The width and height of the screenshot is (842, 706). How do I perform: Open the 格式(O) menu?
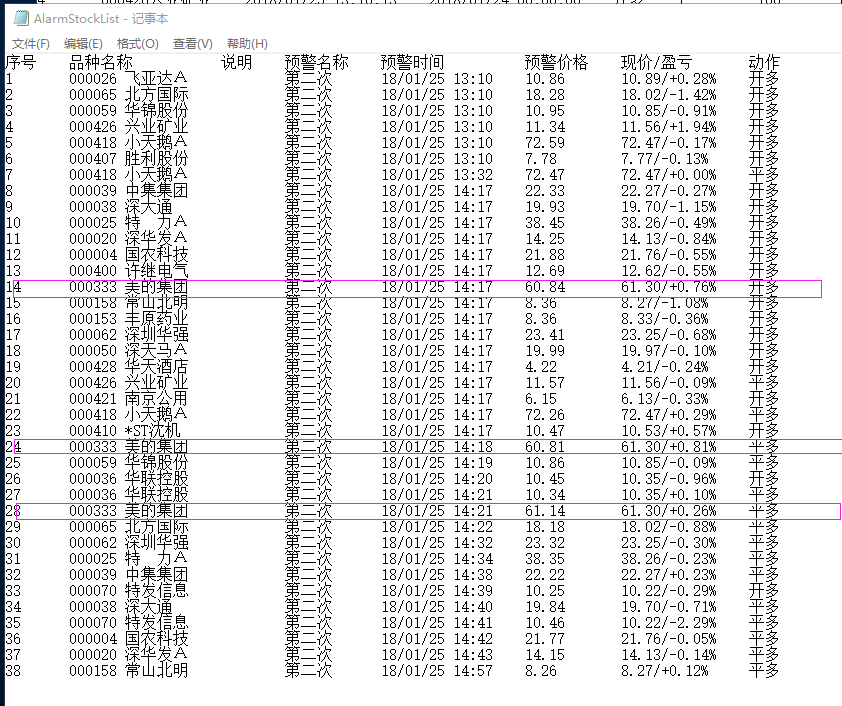coord(137,44)
